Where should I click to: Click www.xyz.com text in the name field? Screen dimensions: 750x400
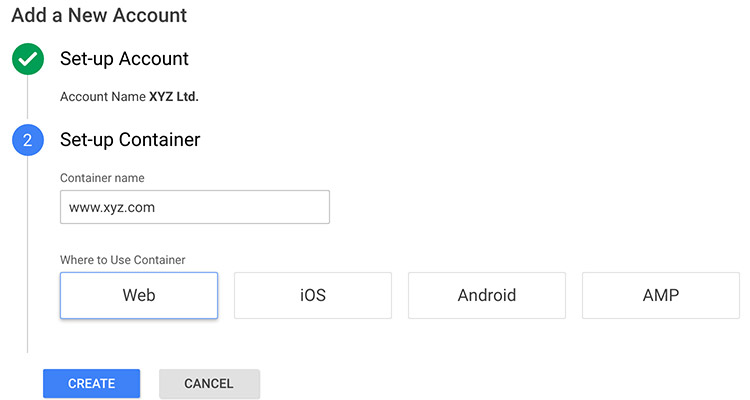click(105, 208)
